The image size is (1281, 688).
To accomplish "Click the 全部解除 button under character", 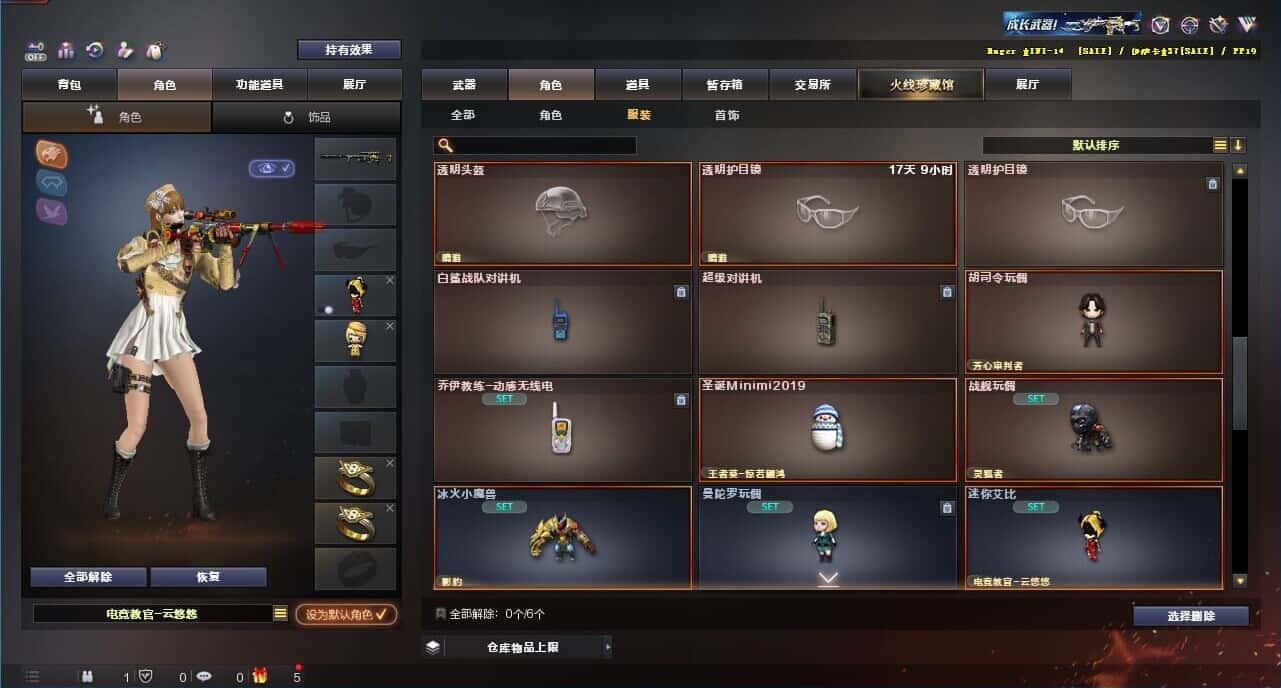I will (x=88, y=577).
